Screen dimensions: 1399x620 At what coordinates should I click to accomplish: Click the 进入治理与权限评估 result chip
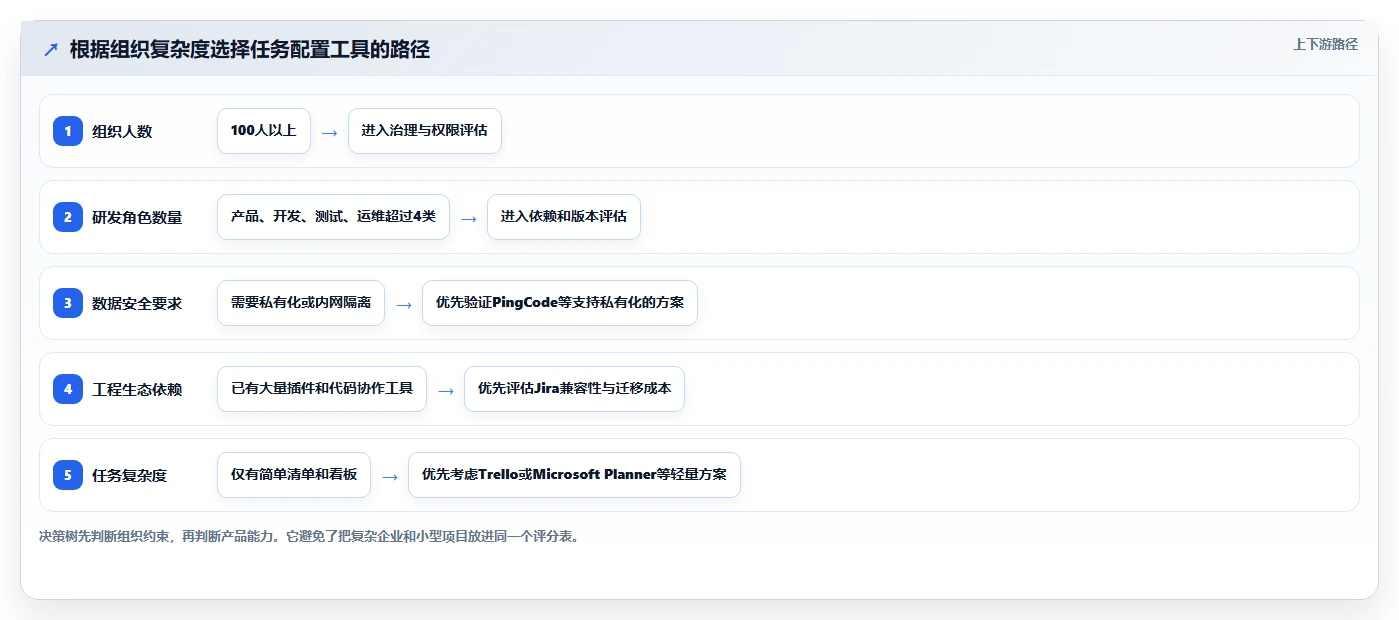pyautogui.click(x=425, y=131)
